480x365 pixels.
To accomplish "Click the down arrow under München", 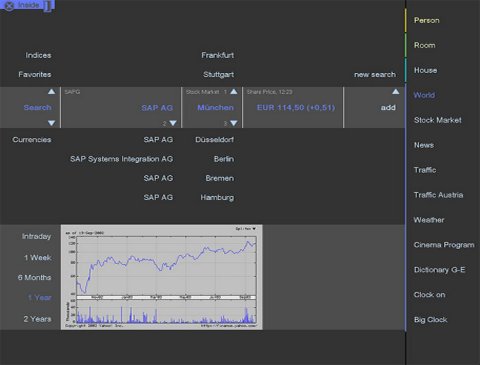I will pos(234,123).
